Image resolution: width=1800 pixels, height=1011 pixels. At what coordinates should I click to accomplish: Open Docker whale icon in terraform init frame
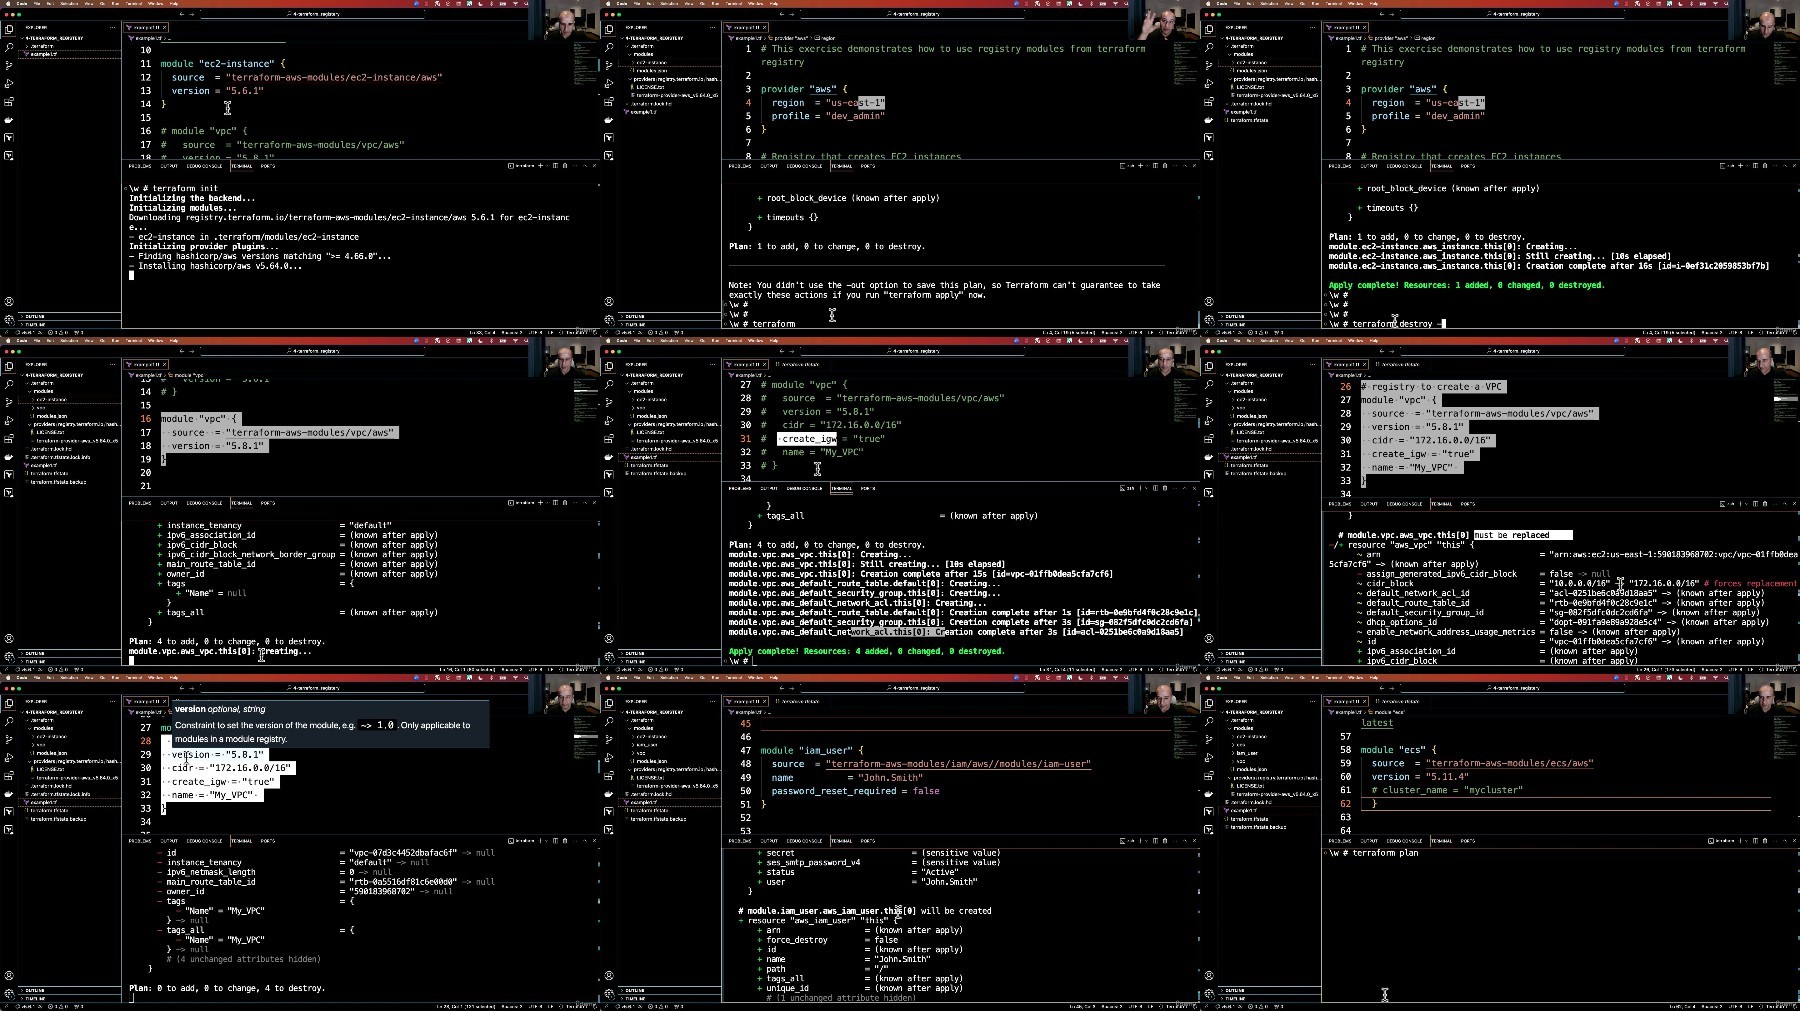9,120
